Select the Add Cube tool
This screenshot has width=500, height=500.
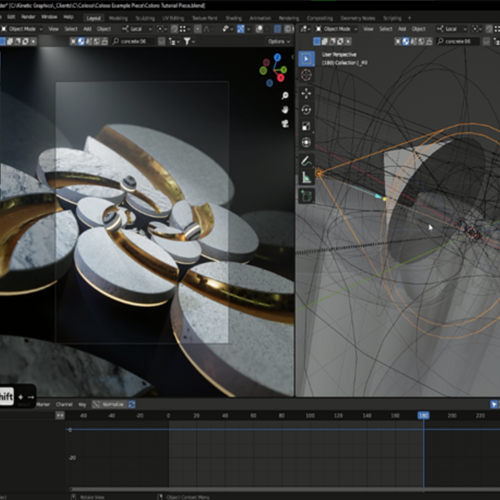(306, 196)
